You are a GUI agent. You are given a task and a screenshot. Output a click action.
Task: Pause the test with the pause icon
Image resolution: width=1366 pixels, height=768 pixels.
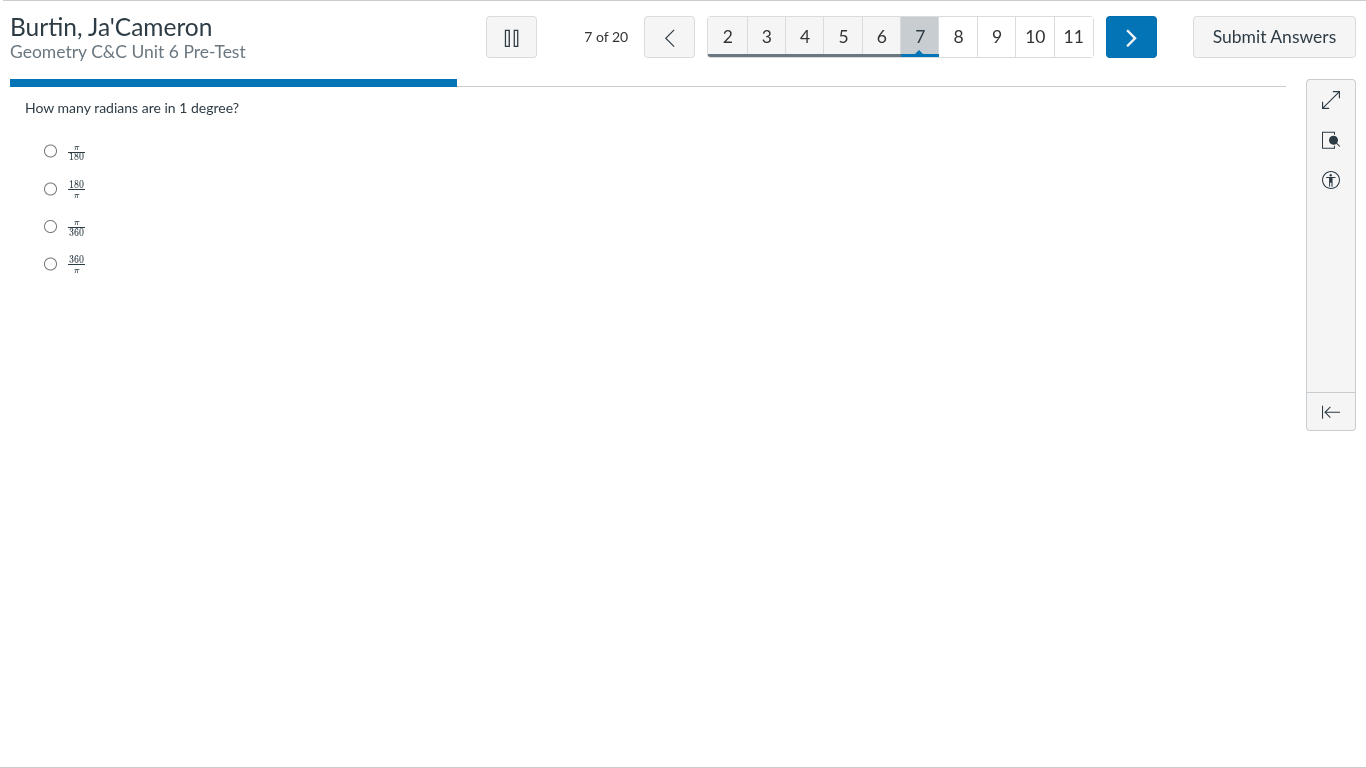(x=511, y=37)
